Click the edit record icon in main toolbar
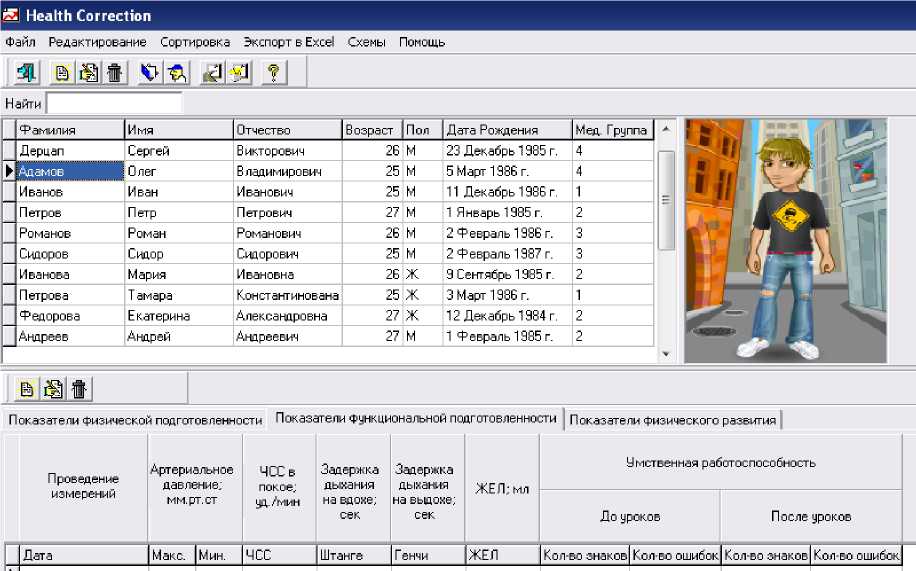The height and width of the screenshot is (571, 916). click(88, 73)
